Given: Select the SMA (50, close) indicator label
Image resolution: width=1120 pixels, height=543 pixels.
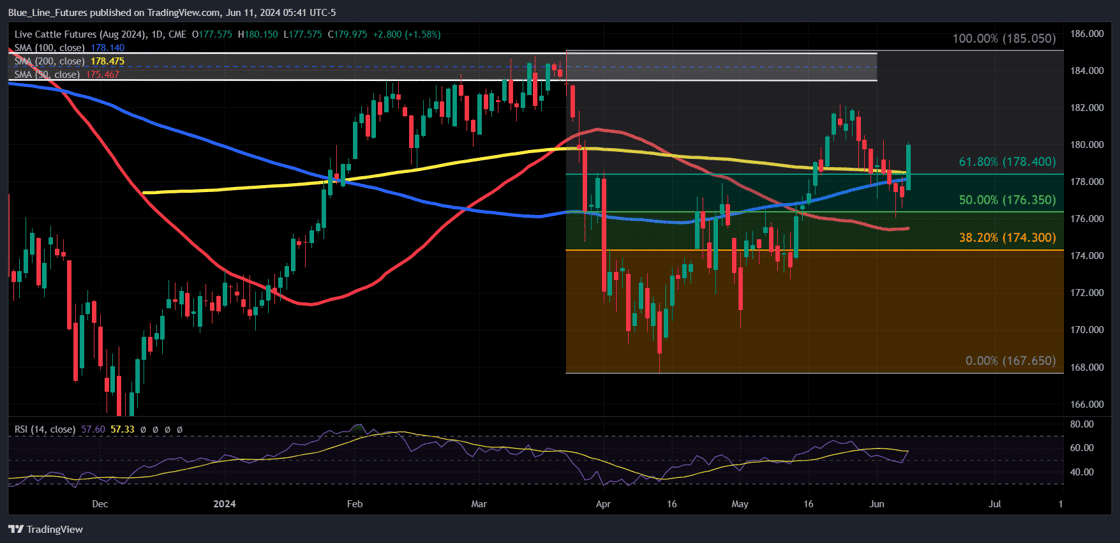Looking at the screenshot, I should point(47,74).
